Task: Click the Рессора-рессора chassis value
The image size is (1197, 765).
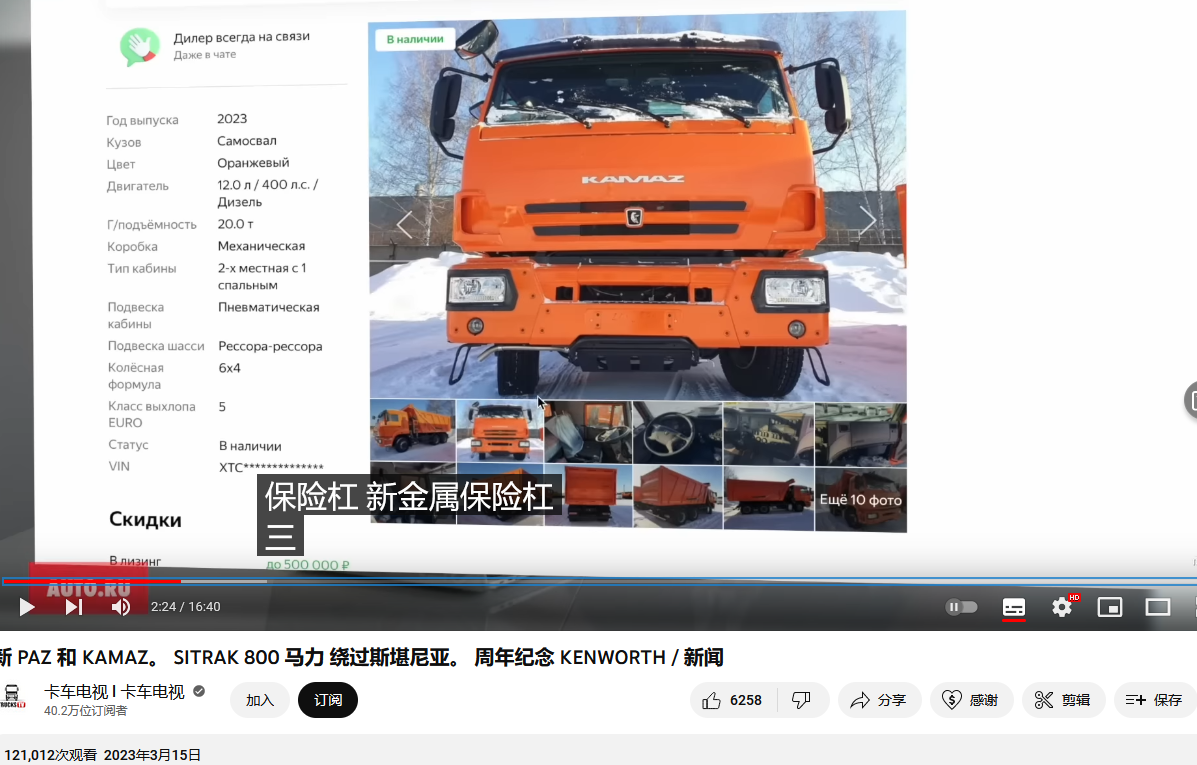Action: point(270,346)
